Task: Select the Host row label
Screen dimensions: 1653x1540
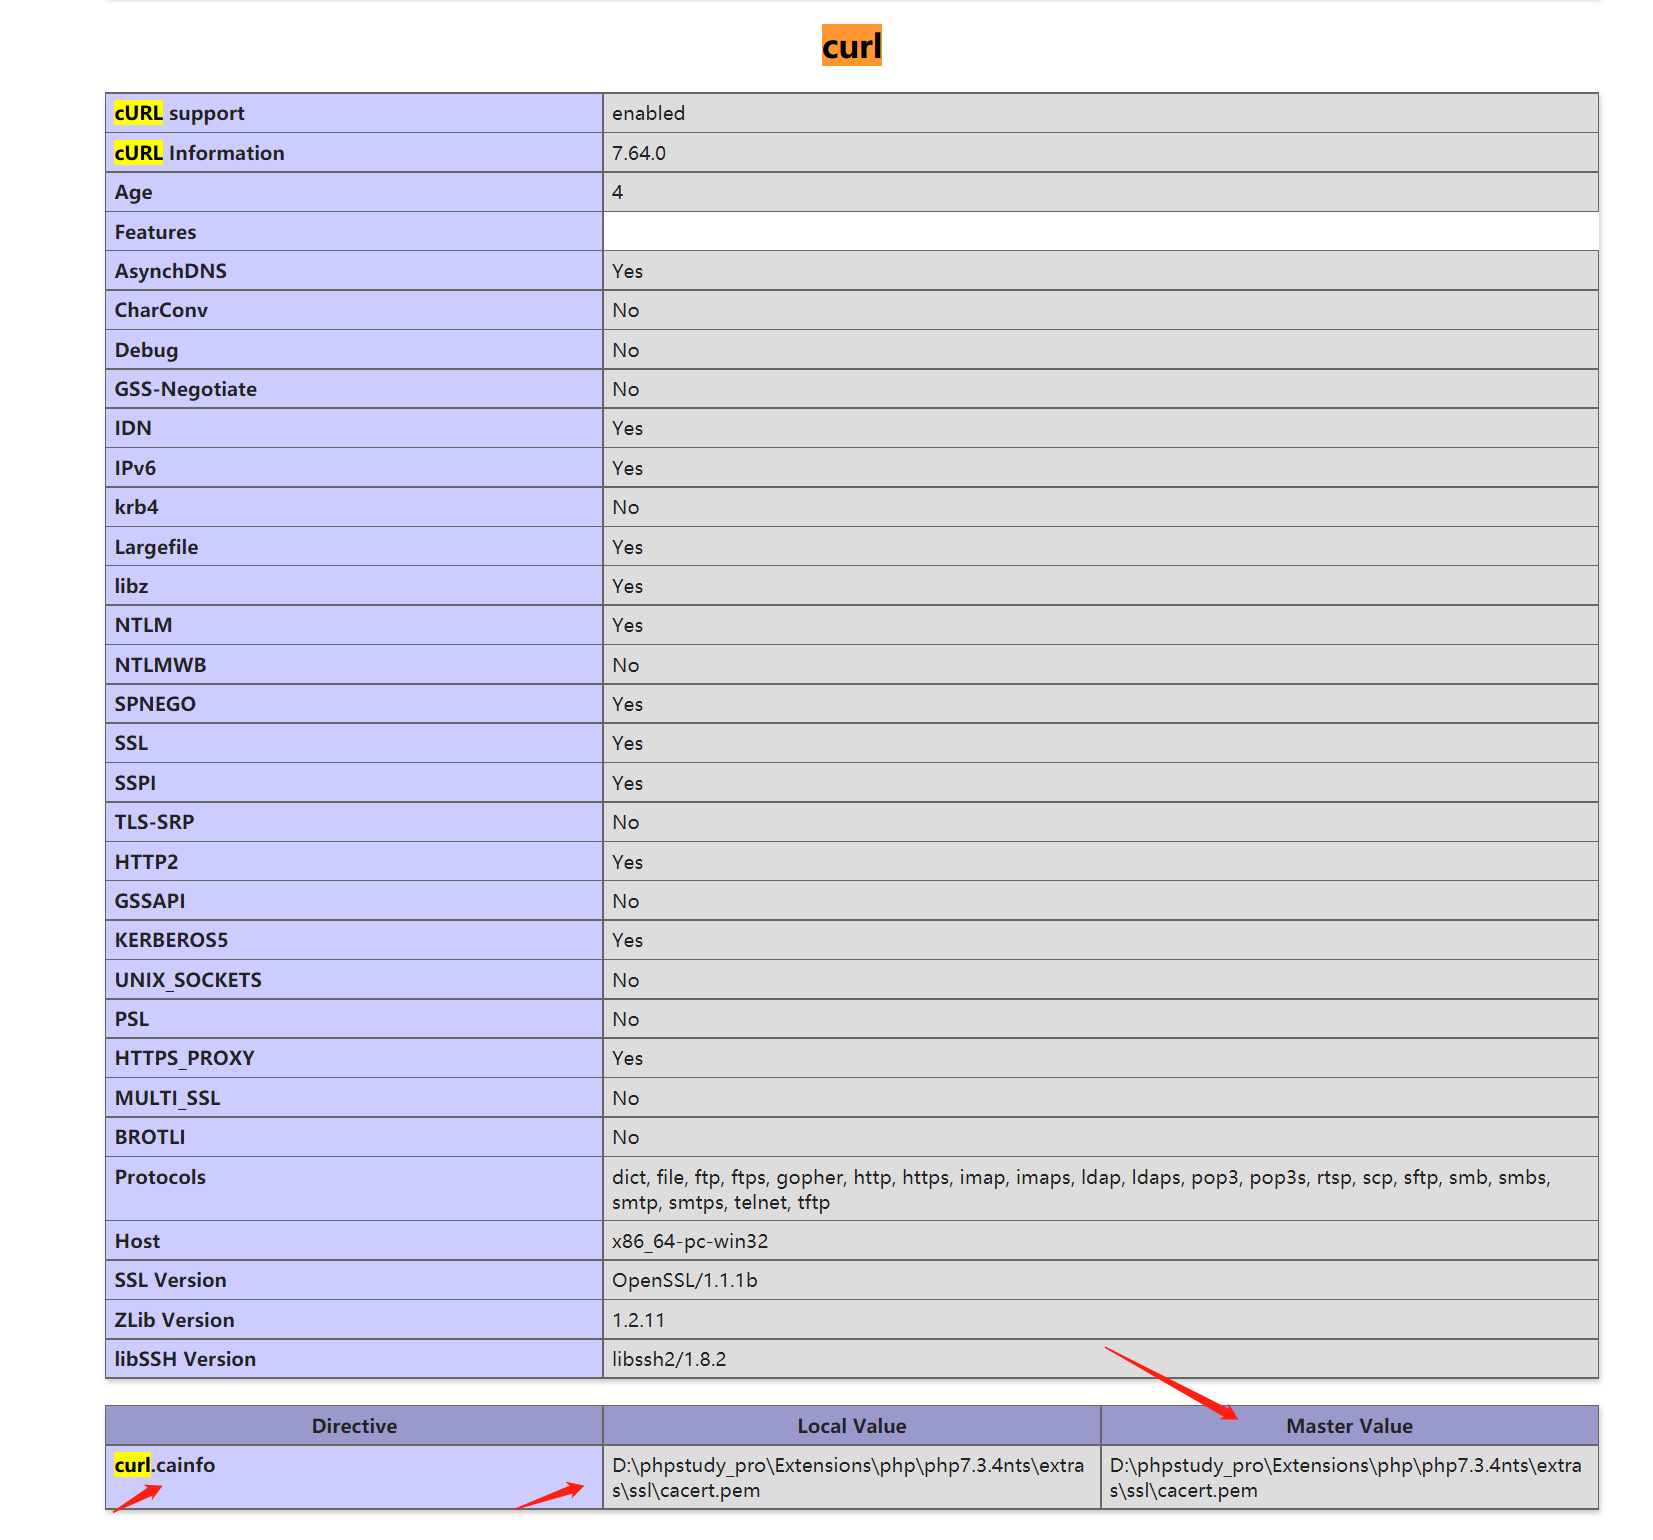Action: click(137, 1241)
